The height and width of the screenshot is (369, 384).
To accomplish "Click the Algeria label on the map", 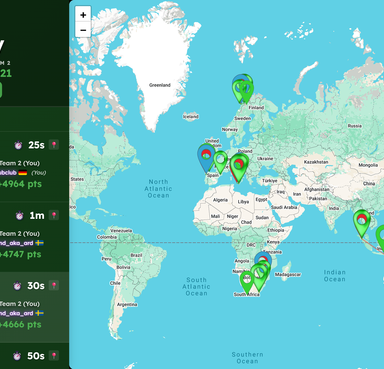I will pyautogui.click(x=220, y=200).
